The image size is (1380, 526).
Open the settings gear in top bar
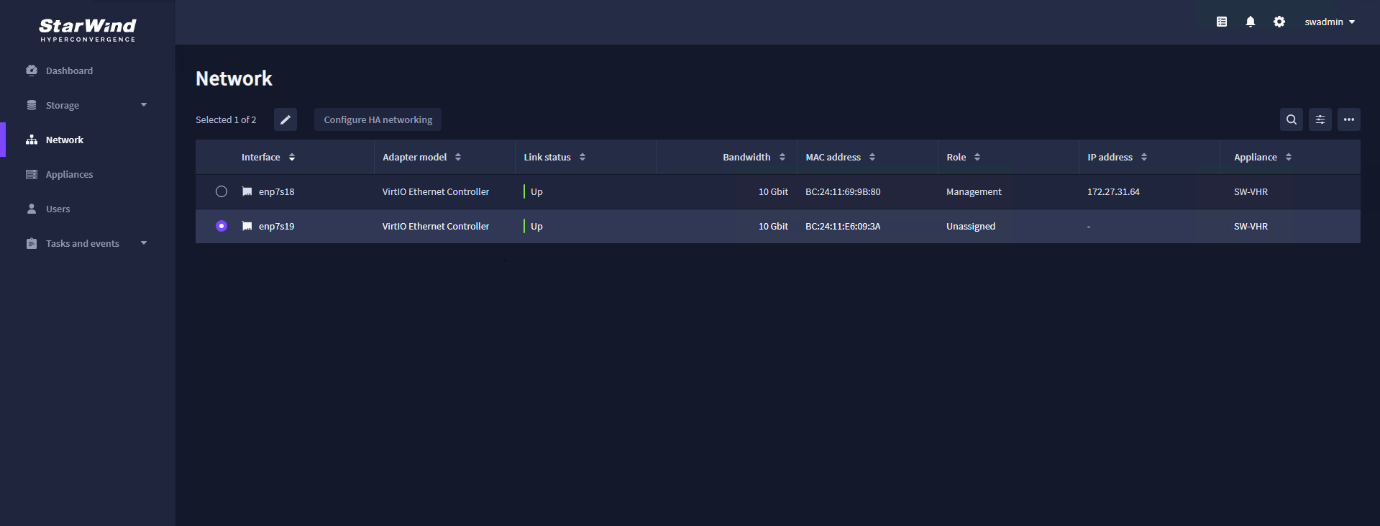pyautogui.click(x=1279, y=22)
